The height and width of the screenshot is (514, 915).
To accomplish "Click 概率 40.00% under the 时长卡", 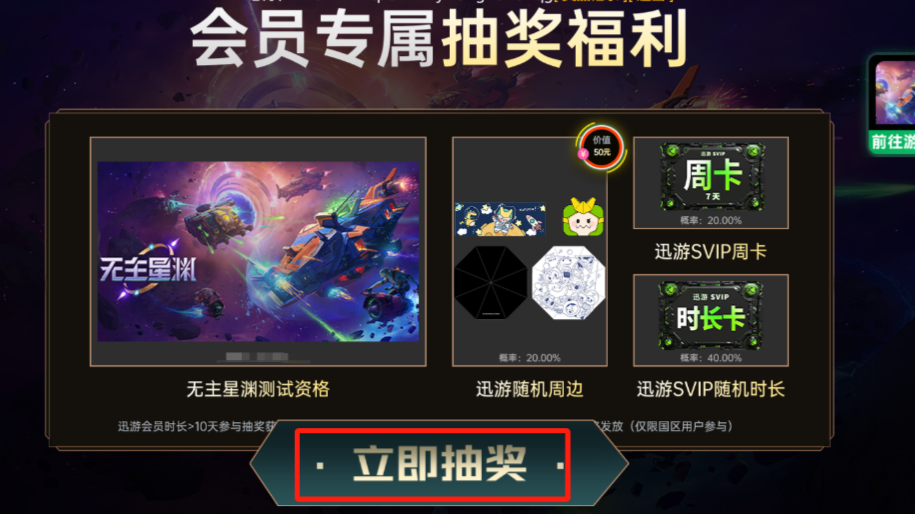I will 711,358.
